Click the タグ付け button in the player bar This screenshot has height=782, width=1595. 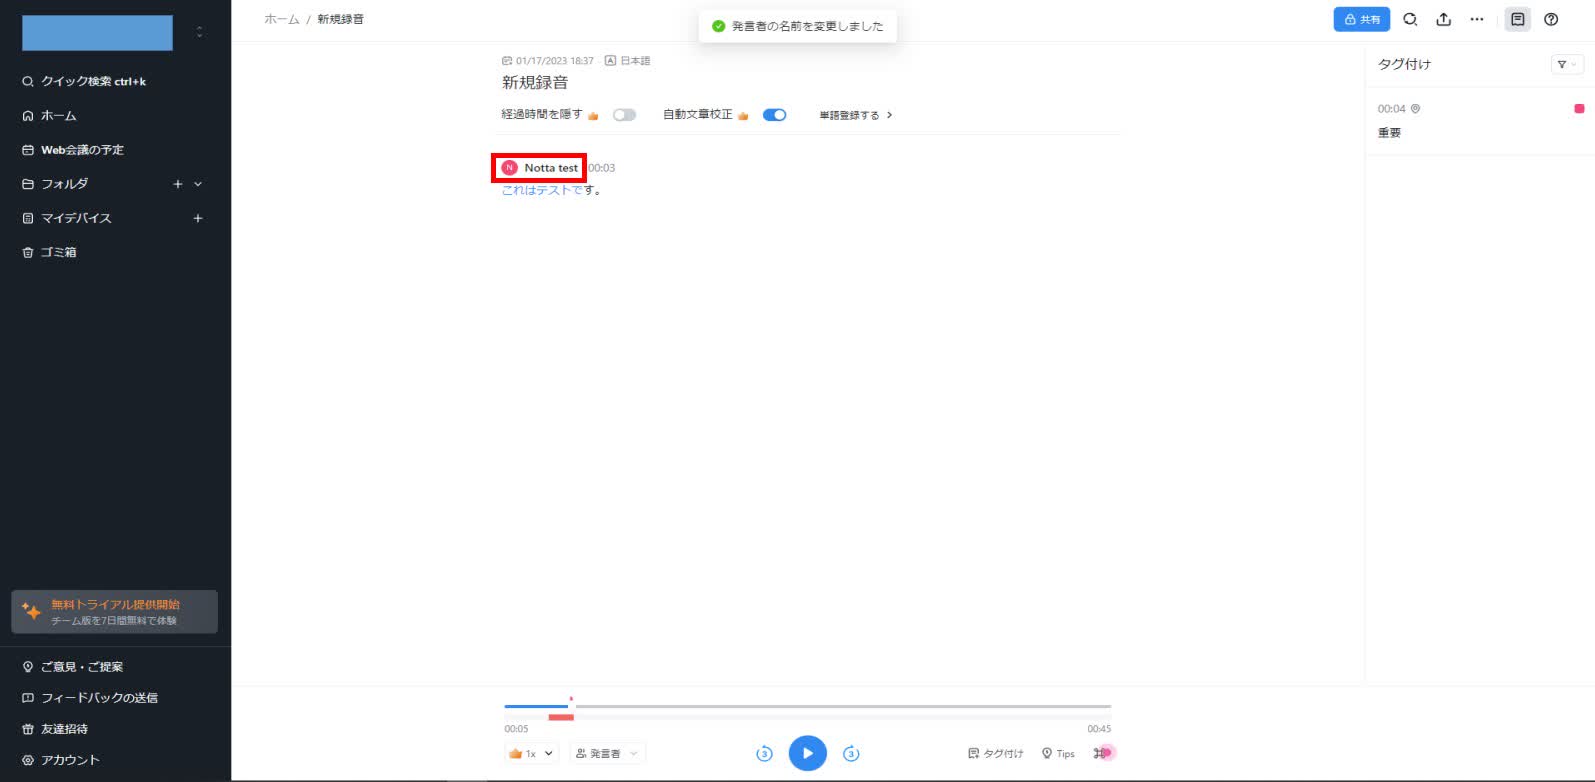coord(996,753)
